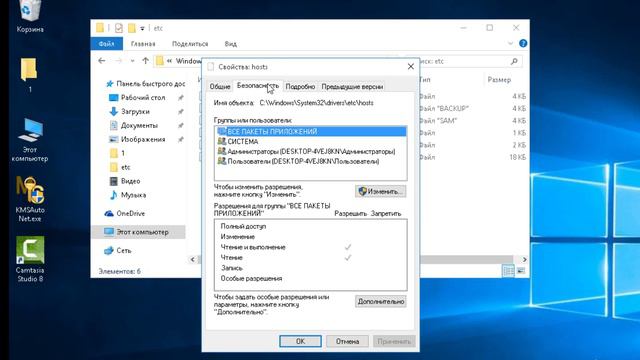The height and width of the screenshot is (360, 640).
Task: Open etc folder in navigation pane
Action: 120,167
